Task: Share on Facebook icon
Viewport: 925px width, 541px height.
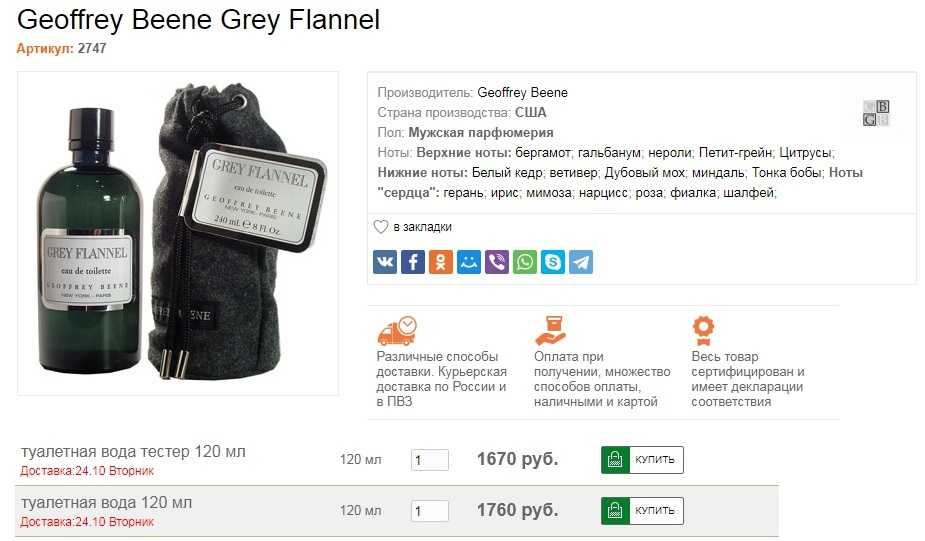Action: [x=413, y=262]
